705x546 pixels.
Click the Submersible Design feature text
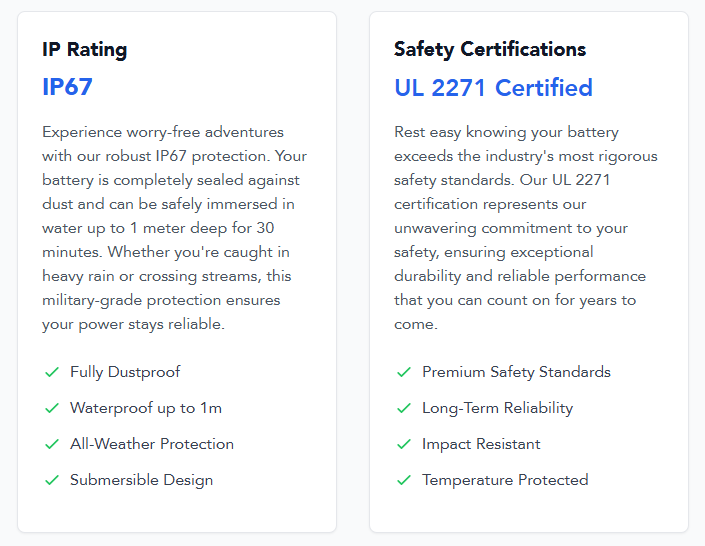(142, 480)
